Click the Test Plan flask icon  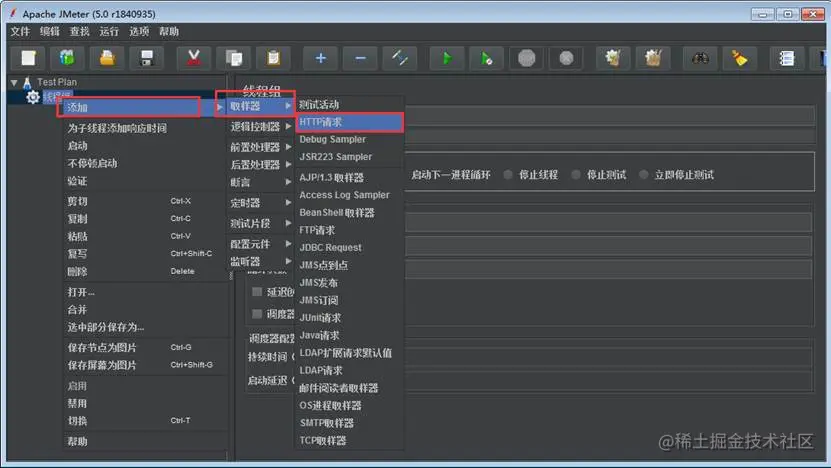click(27, 83)
